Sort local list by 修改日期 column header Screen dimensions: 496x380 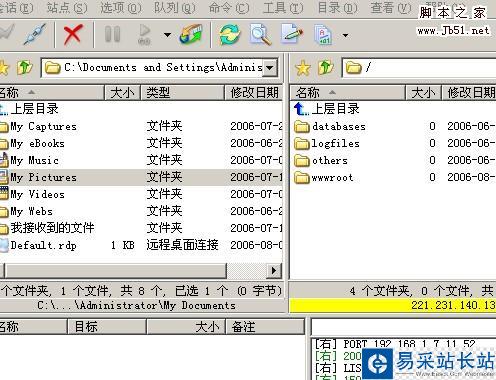click(254, 92)
